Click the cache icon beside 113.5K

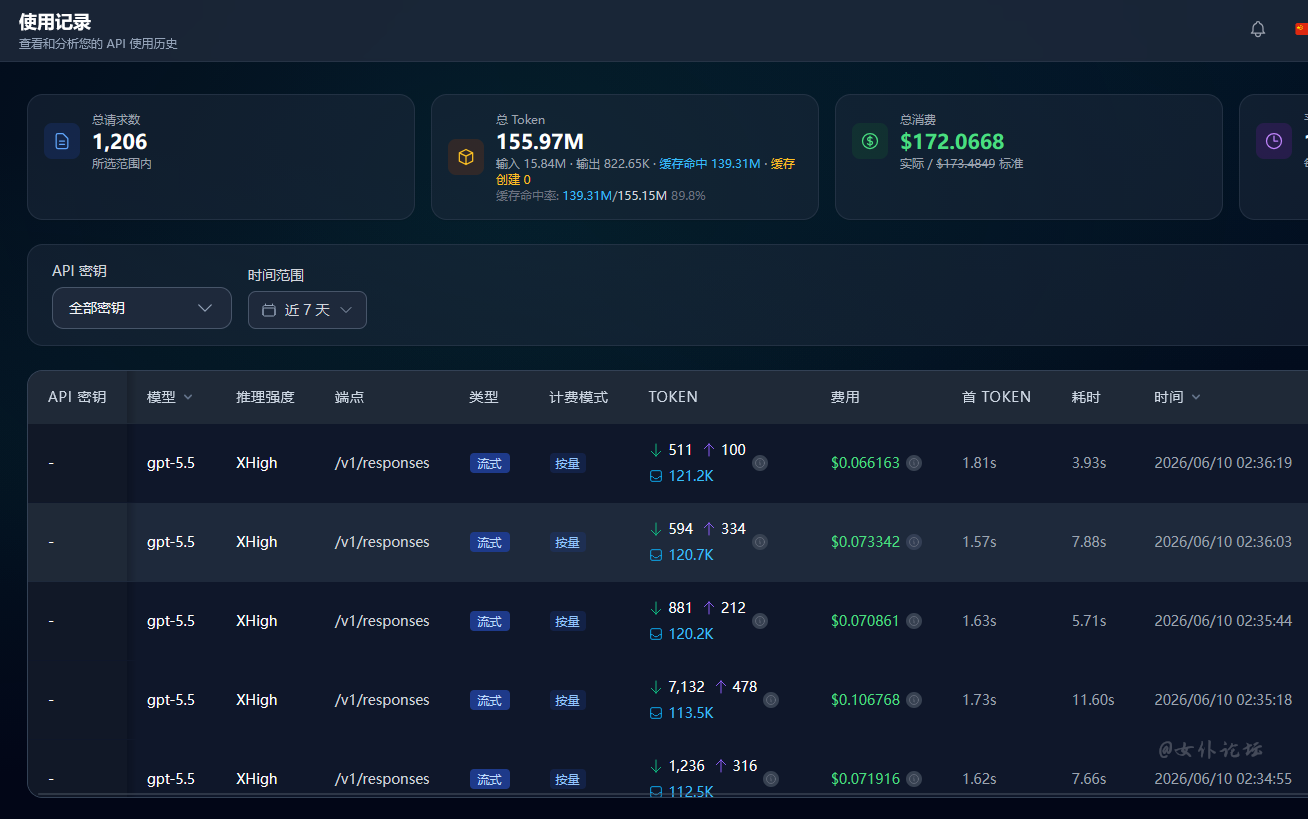coord(656,713)
